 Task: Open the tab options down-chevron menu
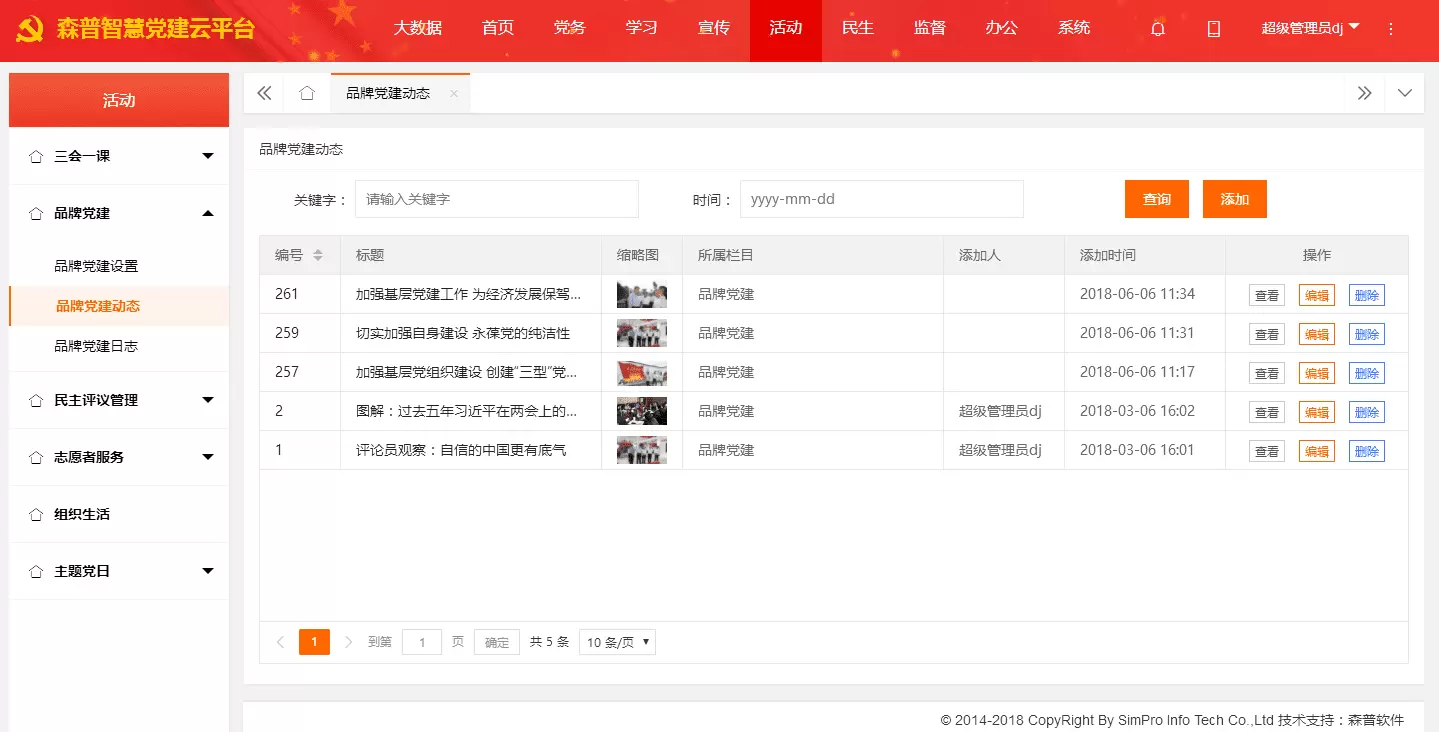coord(1405,93)
